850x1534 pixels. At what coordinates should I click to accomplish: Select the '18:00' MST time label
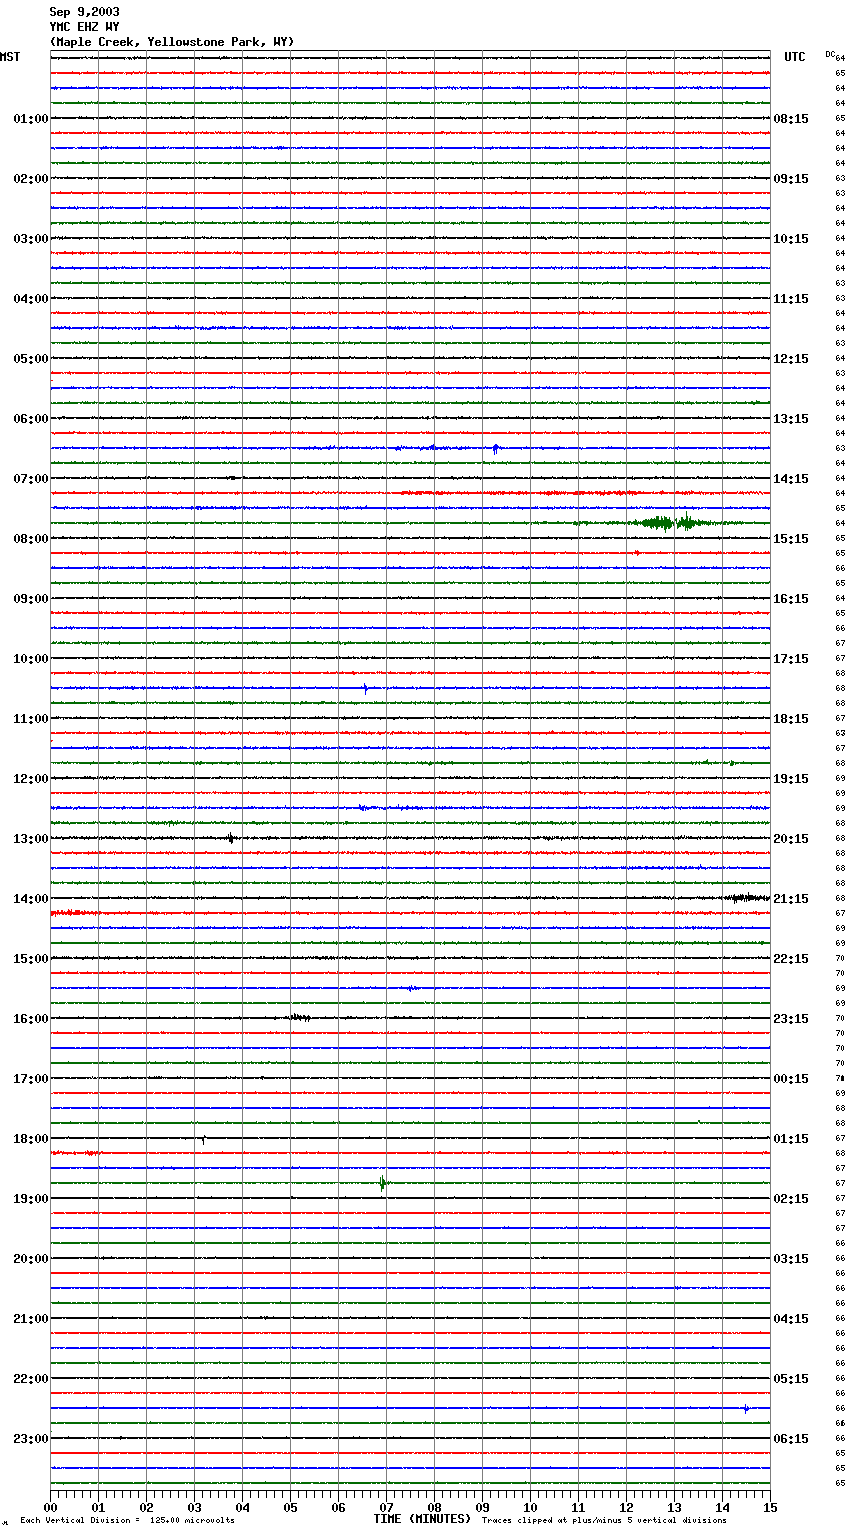pyautogui.click(x=31, y=1139)
